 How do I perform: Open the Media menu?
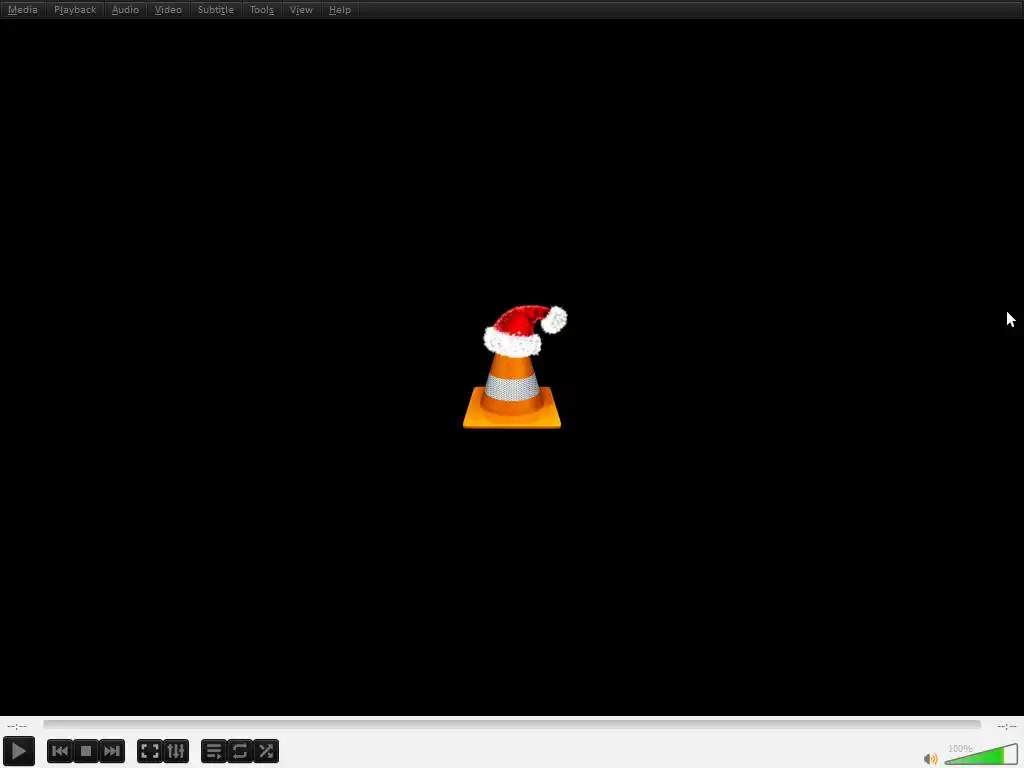coord(22,10)
